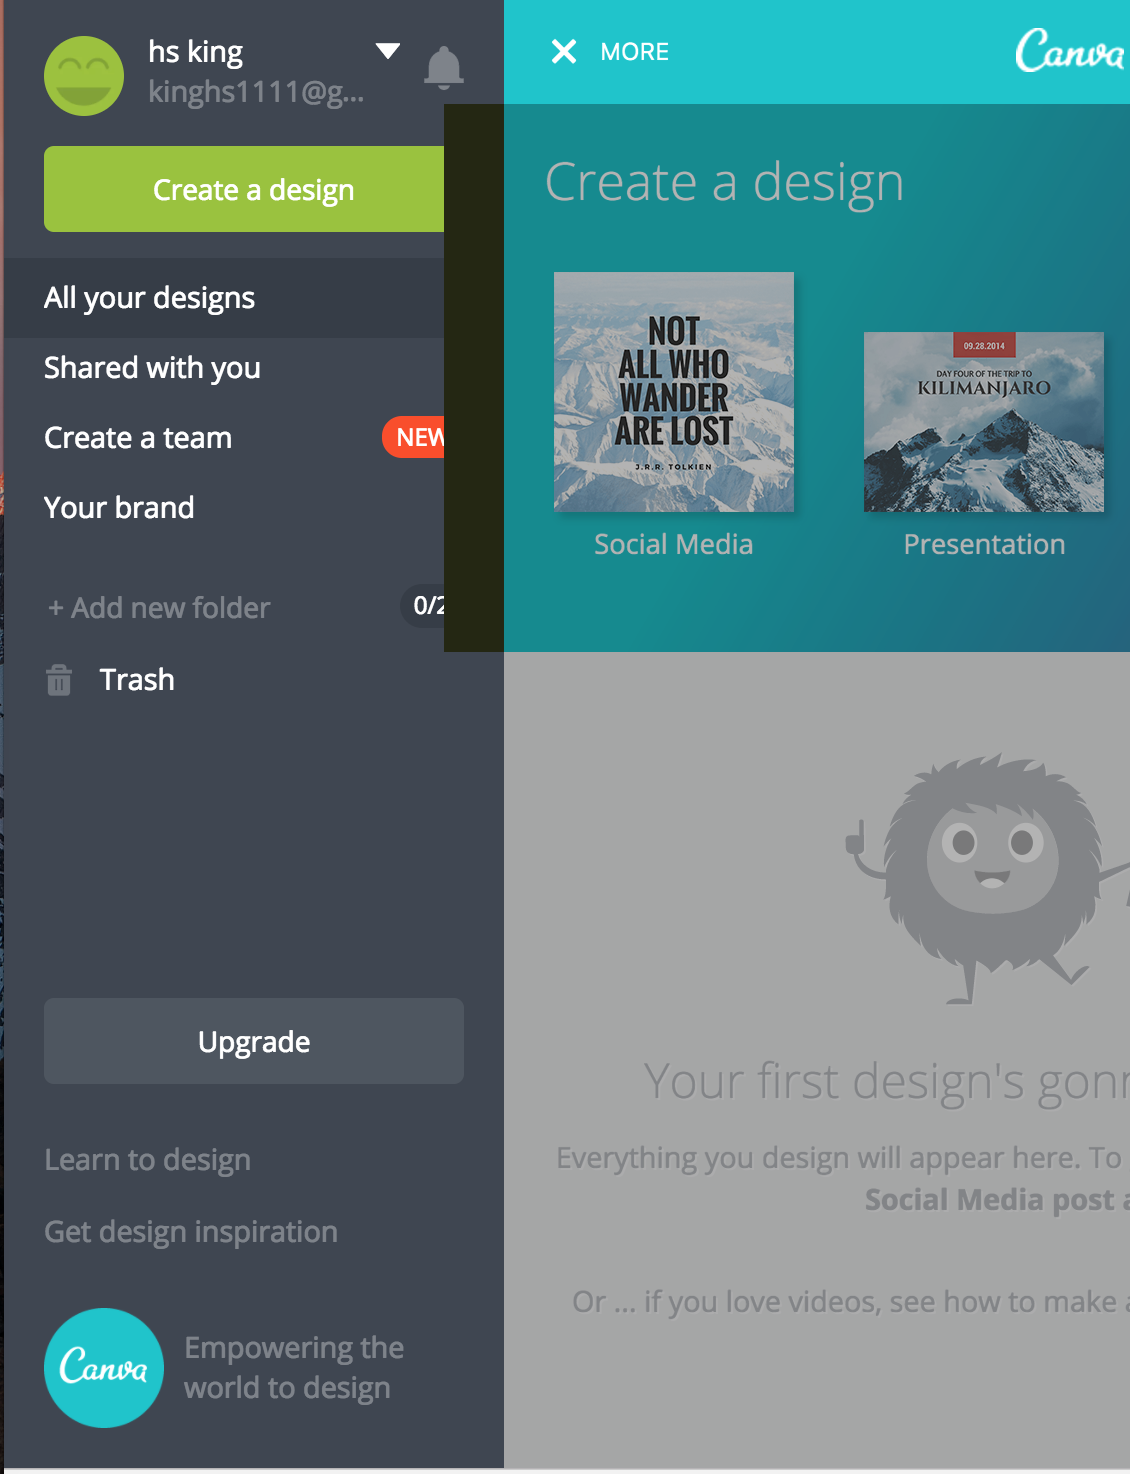Viewport: 1130px width, 1474px height.
Task: Open the Learn to design link
Action: (148, 1160)
